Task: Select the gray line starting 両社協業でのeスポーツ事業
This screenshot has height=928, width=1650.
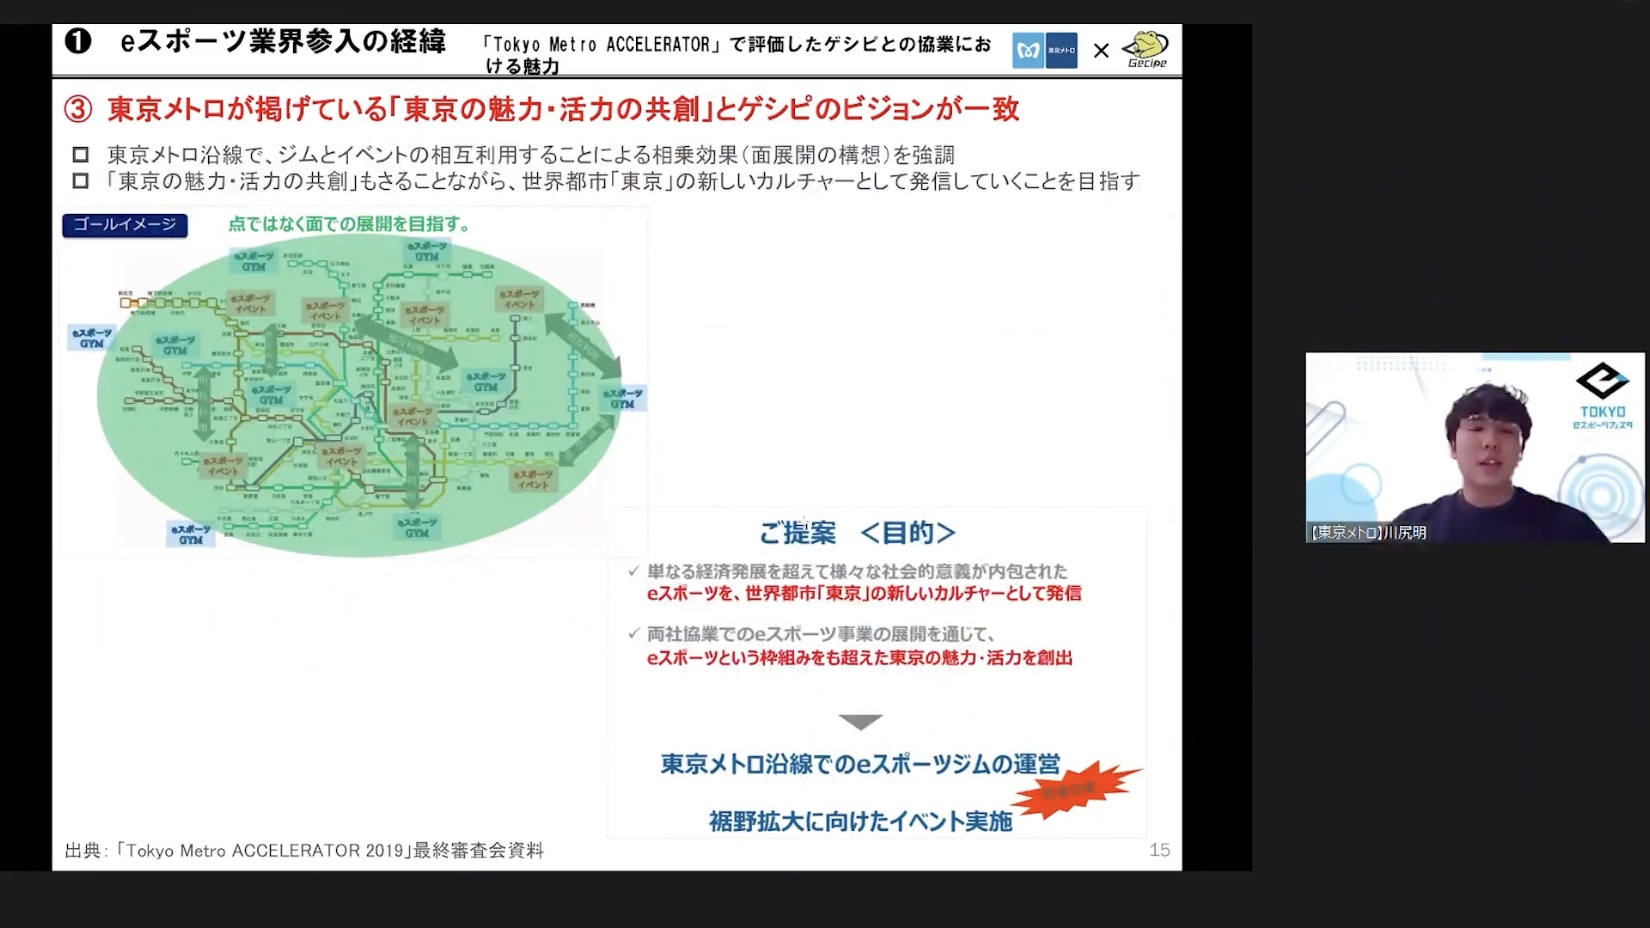Action: [x=821, y=634]
